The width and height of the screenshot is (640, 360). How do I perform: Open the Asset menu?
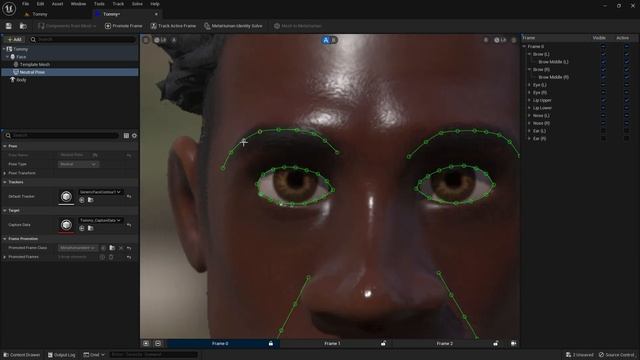coord(57,4)
